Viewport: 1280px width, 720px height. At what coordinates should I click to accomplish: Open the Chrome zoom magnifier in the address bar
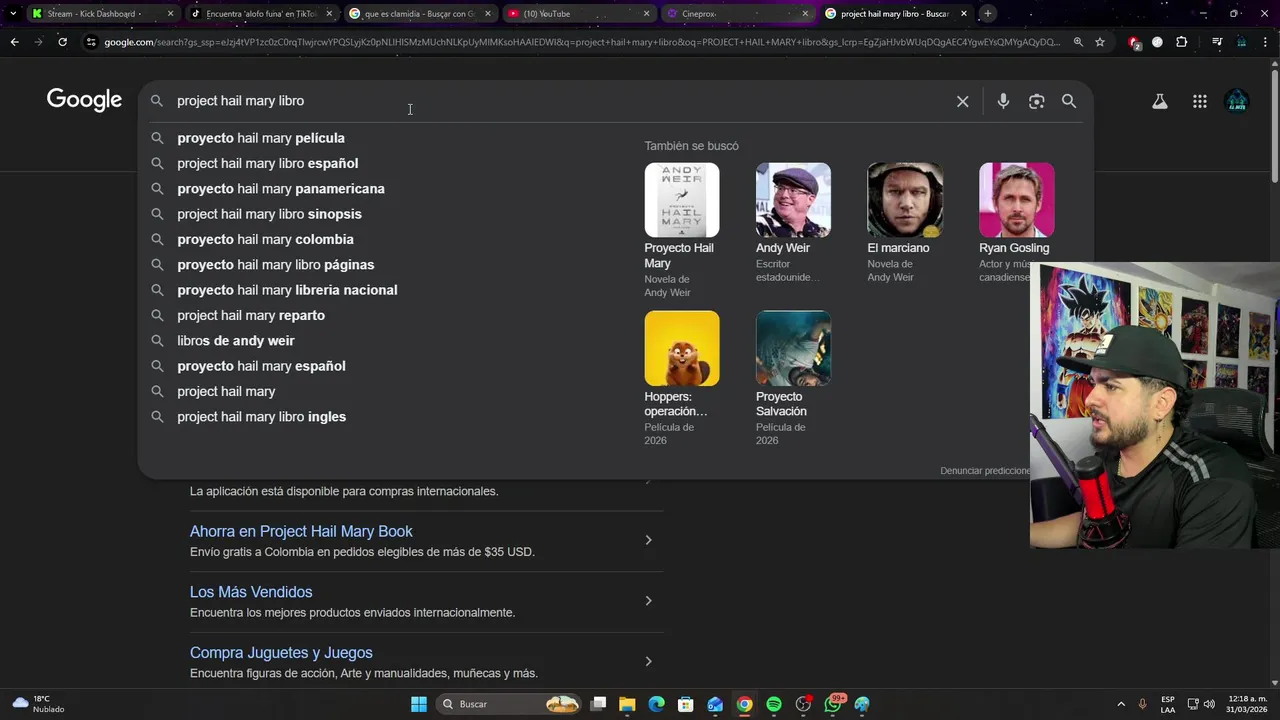[x=1078, y=42]
